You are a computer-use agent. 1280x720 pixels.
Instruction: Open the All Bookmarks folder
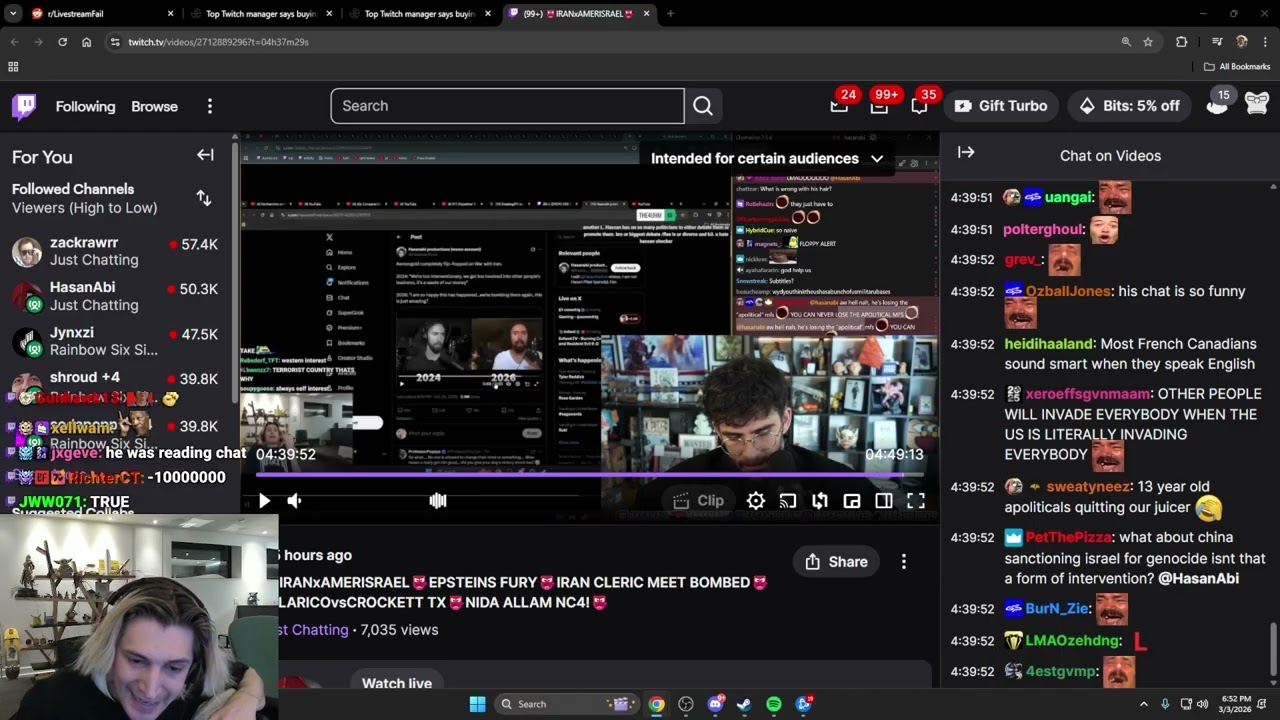(x=1237, y=67)
